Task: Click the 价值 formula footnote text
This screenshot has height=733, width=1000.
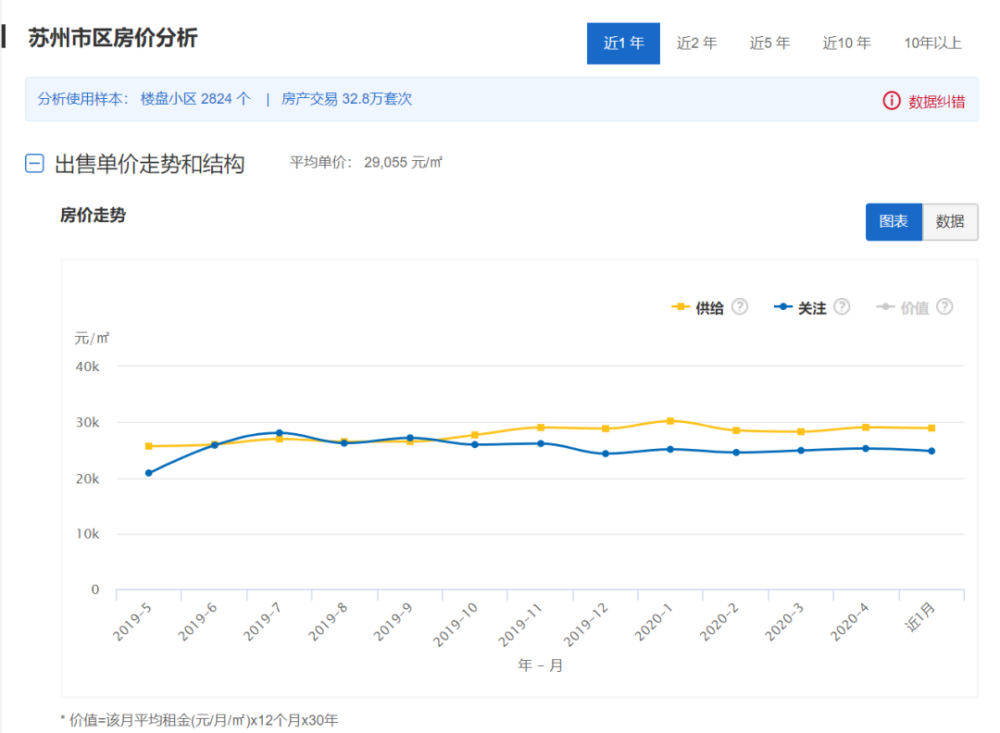Action: point(199,720)
